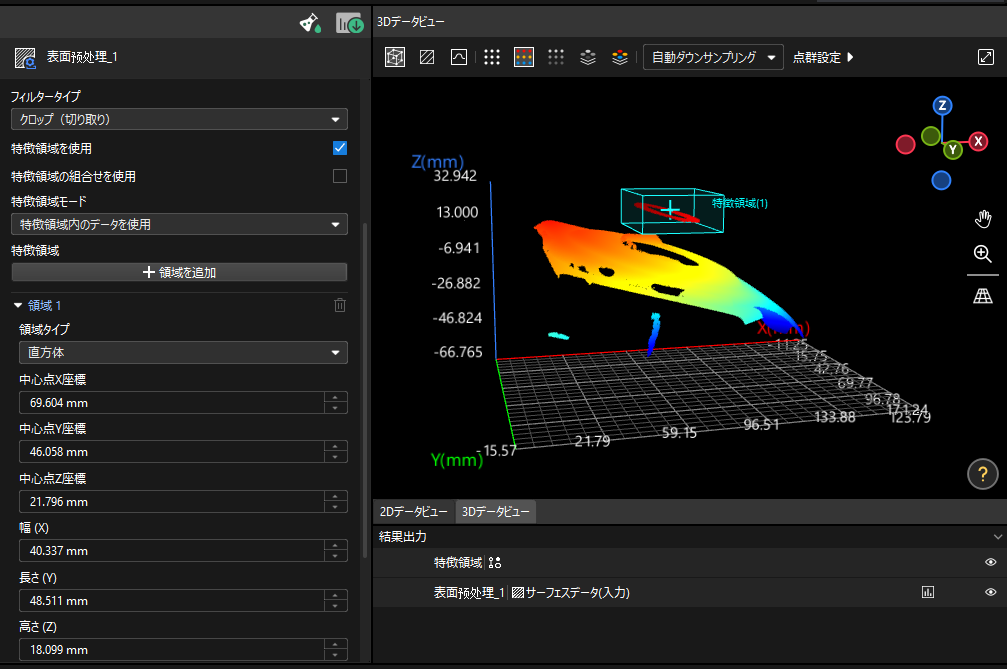This screenshot has height=669, width=1007.
Task: Click the gray layered stack icon
Action: click(588, 57)
